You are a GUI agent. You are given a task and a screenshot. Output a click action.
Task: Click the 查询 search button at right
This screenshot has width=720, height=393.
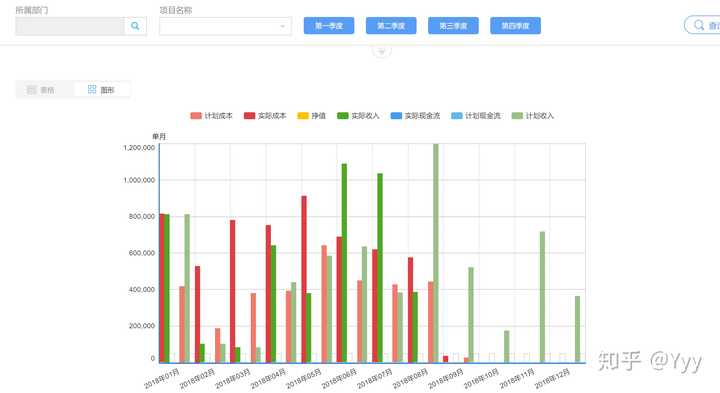tap(703, 25)
